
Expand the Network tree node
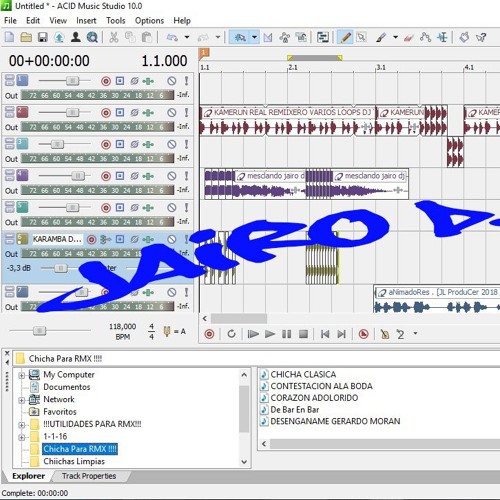point(21,400)
